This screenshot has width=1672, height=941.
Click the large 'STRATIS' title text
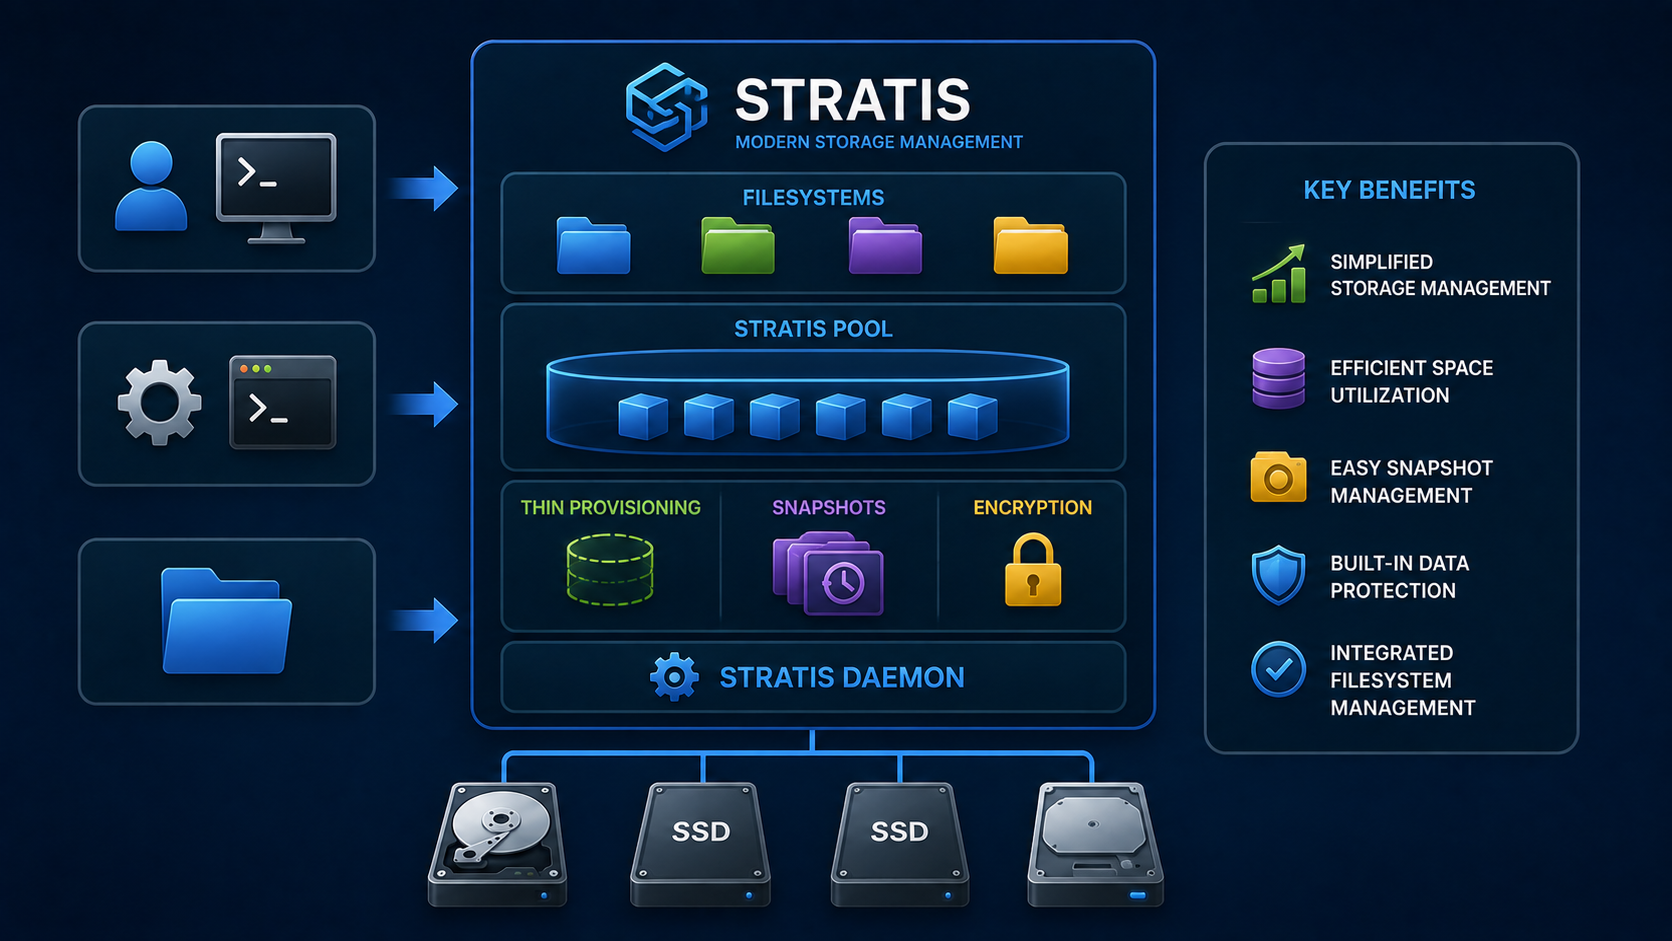tap(853, 100)
